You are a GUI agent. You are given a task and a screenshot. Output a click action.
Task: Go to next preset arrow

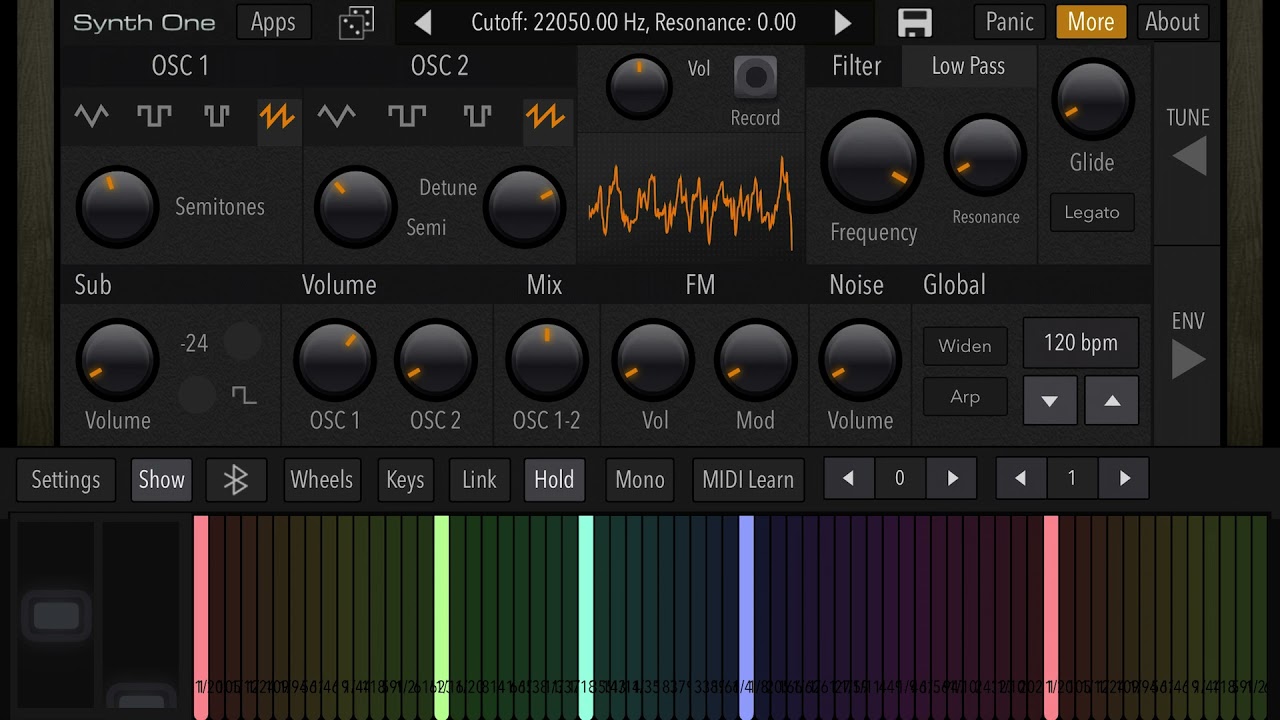(843, 22)
